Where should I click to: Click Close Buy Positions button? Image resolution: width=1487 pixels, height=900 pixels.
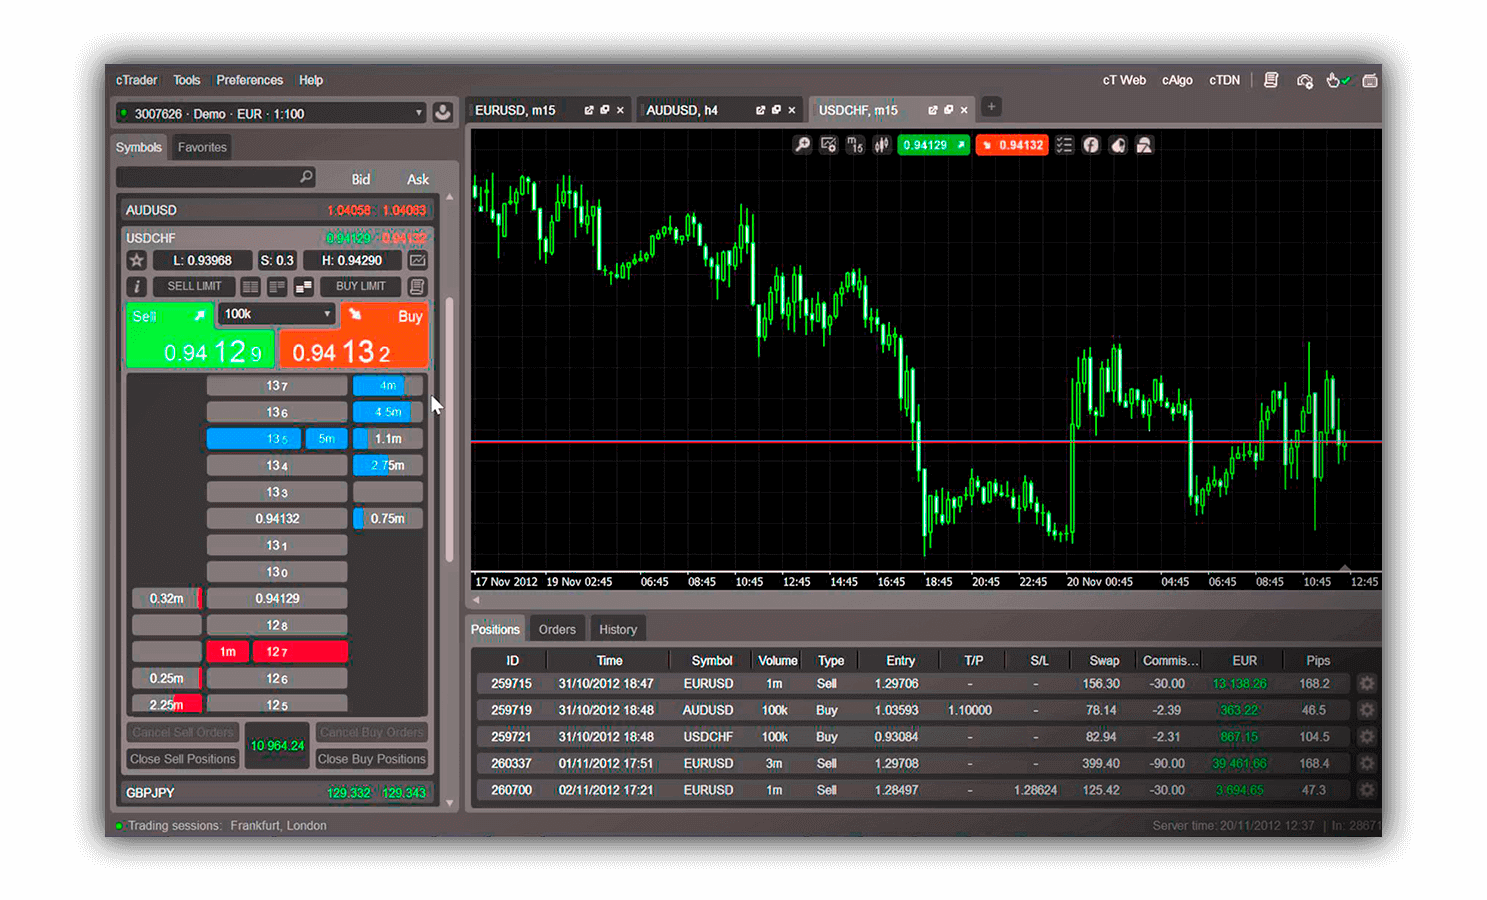[372, 759]
